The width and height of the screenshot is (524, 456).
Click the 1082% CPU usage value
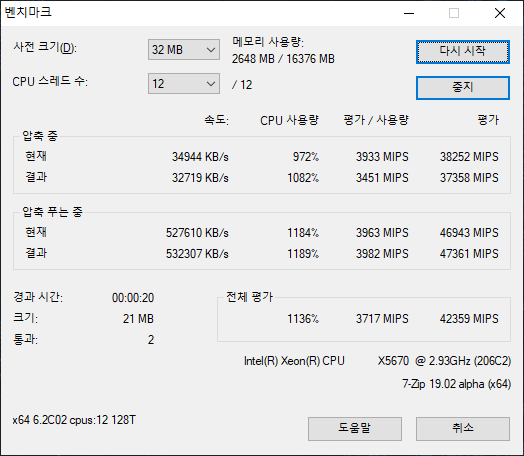[303, 178]
